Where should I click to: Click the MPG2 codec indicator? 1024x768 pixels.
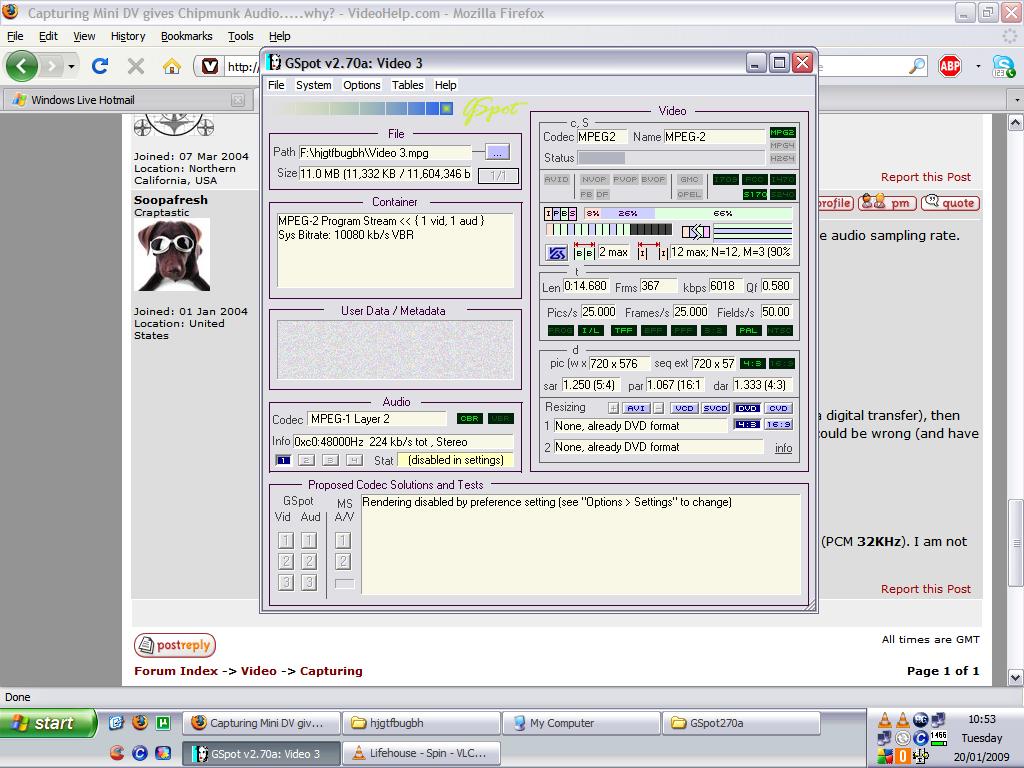[x=782, y=133]
